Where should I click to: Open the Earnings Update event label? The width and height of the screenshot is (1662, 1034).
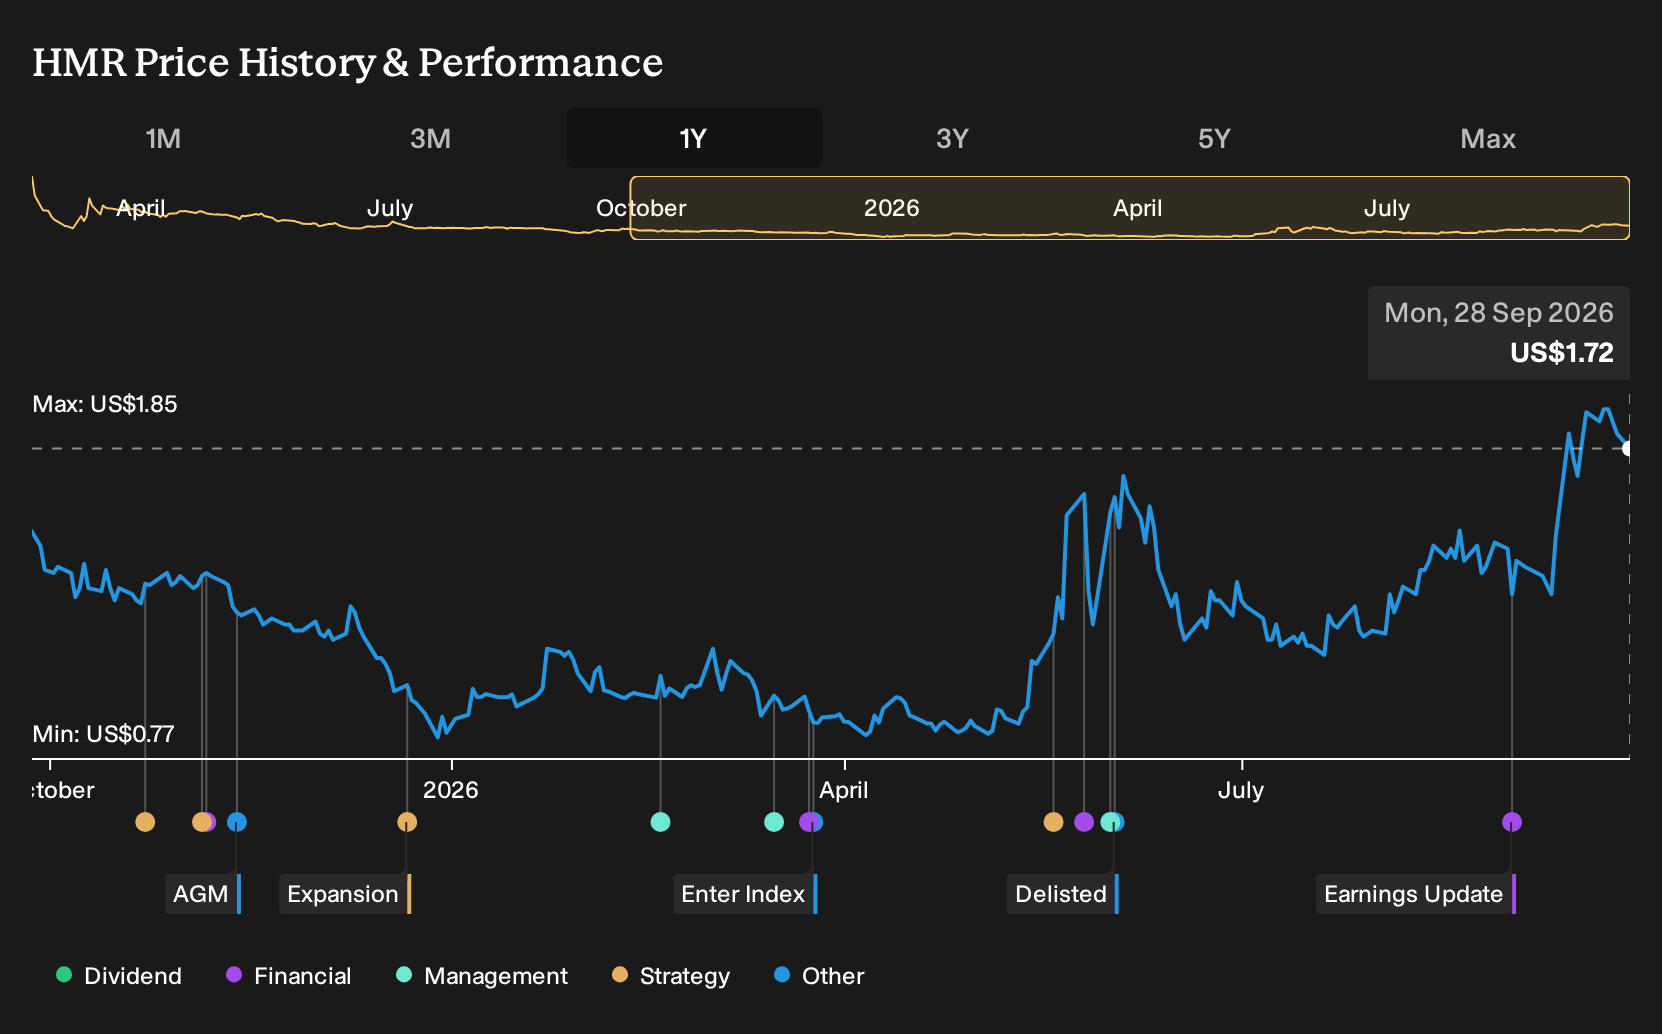click(x=1416, y=894)
